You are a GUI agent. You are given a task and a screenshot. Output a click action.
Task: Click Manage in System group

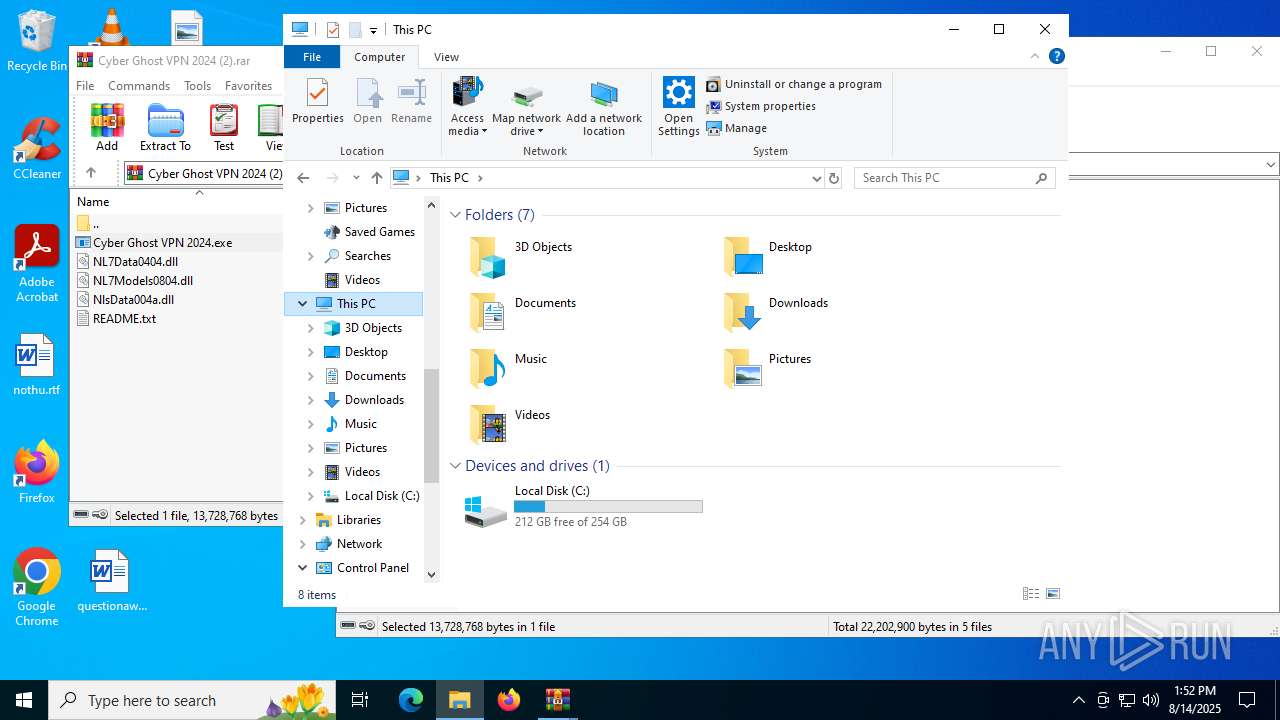(x=737, y=128)
